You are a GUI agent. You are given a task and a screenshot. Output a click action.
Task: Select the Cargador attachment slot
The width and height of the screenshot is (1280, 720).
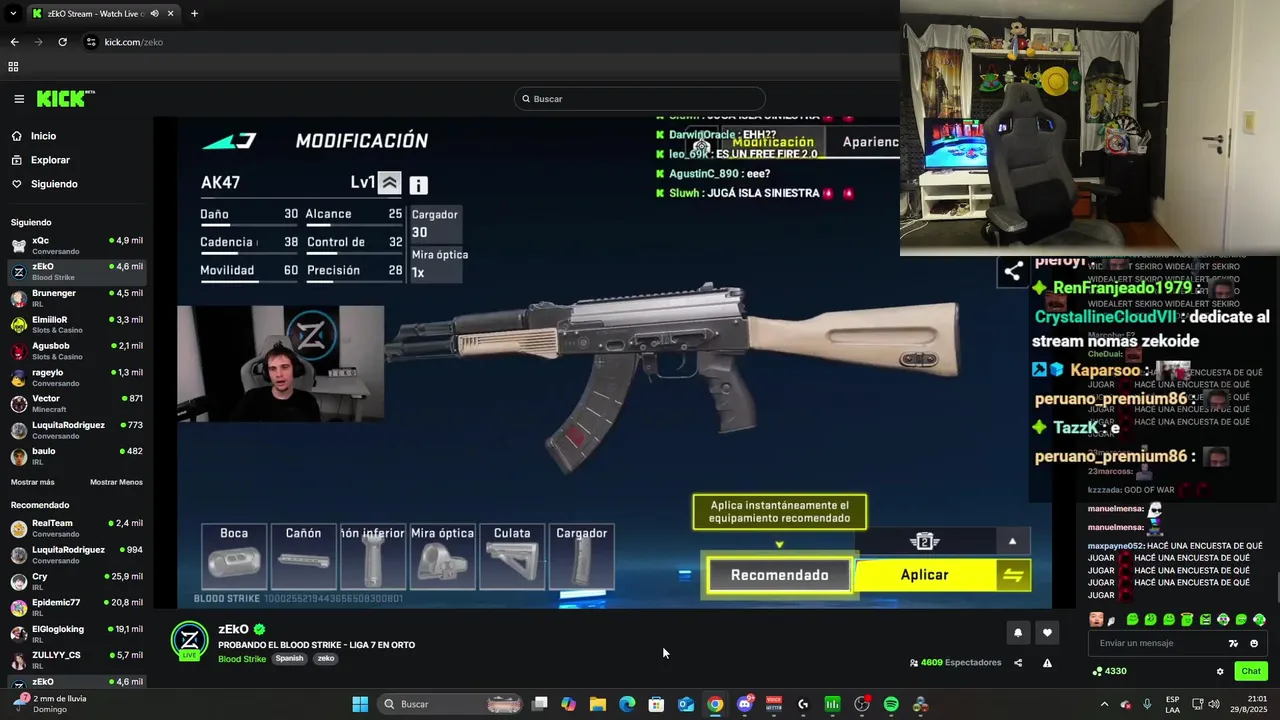tap(581, 557)
